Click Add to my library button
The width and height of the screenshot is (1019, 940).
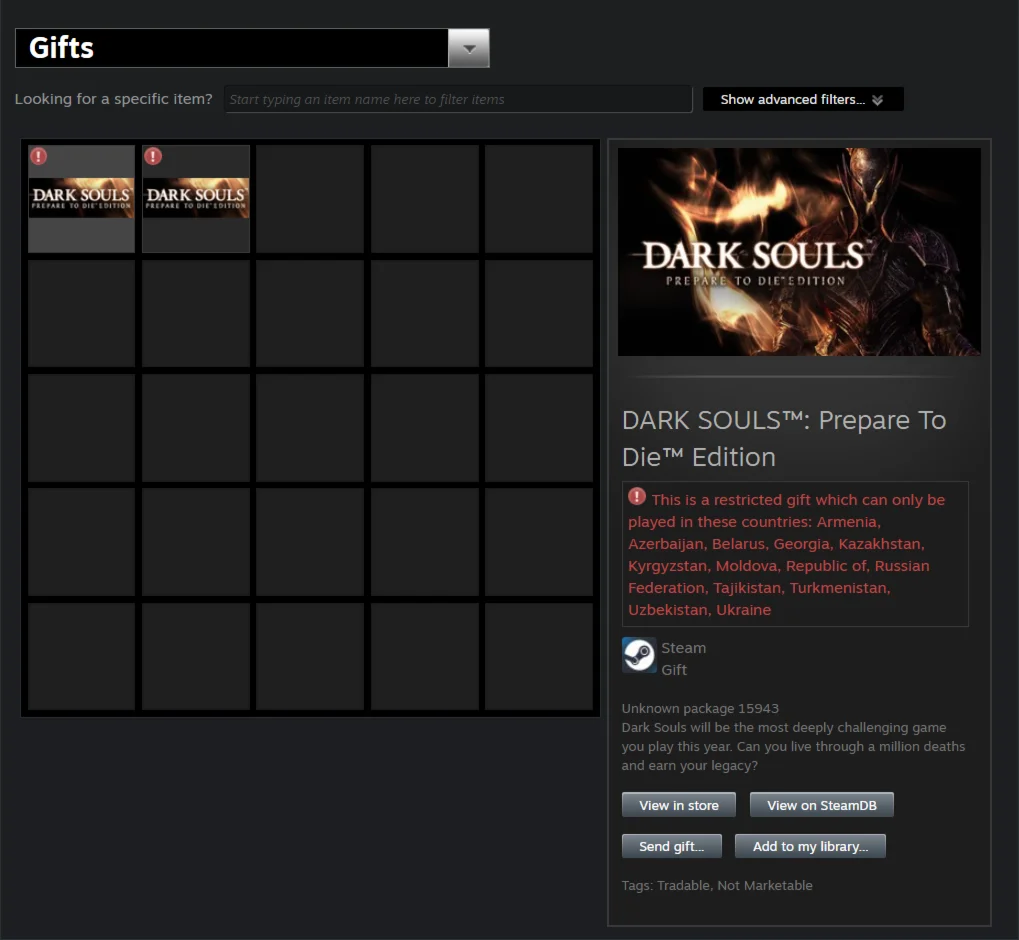pyautogui.click(x=810, y=846)
